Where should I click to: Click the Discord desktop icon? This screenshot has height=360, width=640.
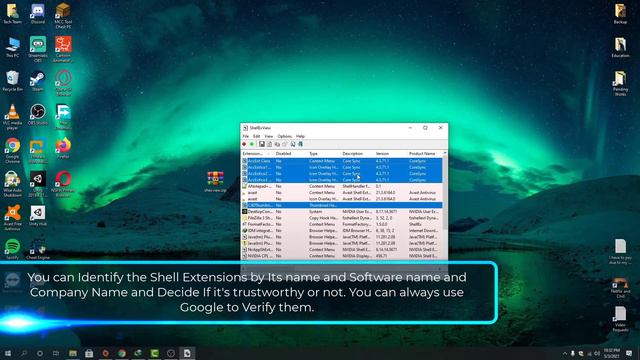pyautogui.click(x=38, y=13)
